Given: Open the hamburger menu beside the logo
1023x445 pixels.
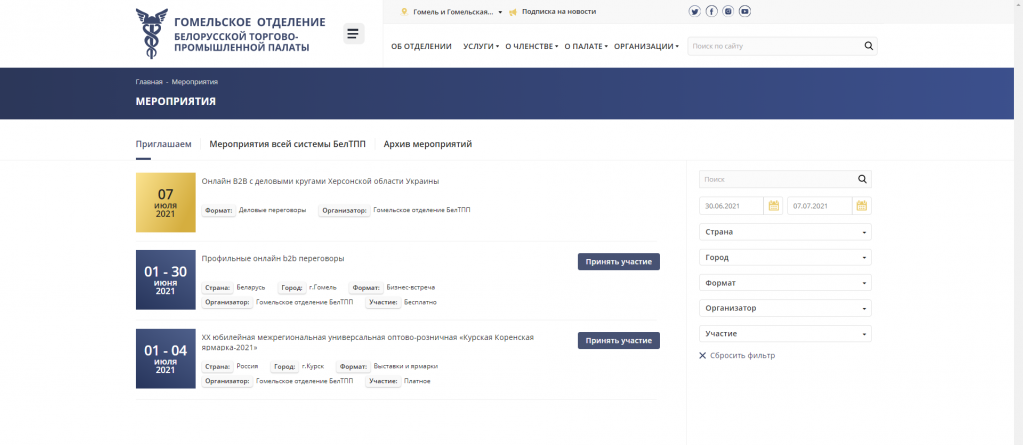Looking at the screenshot, I should [354, 34].
